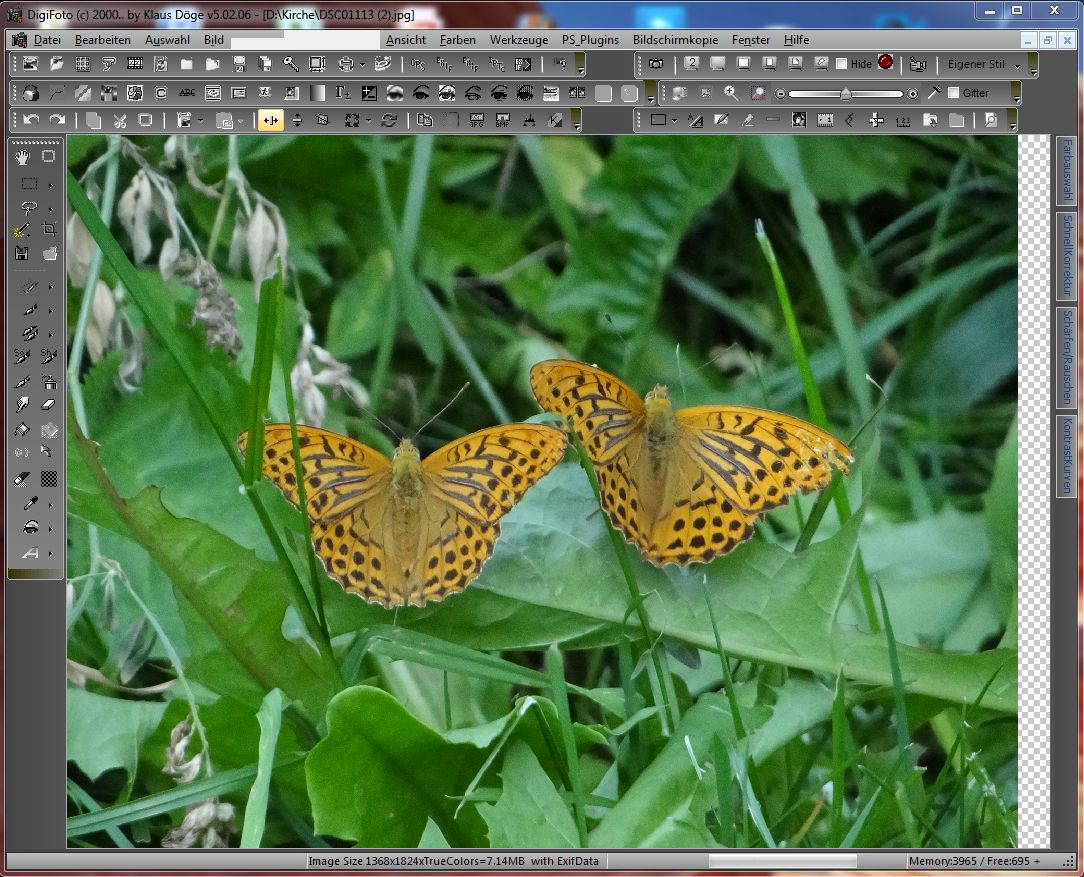Select the Crop tool in toolbox
This screenshot has width=1084, height=877.
click(x=49, y=230)
